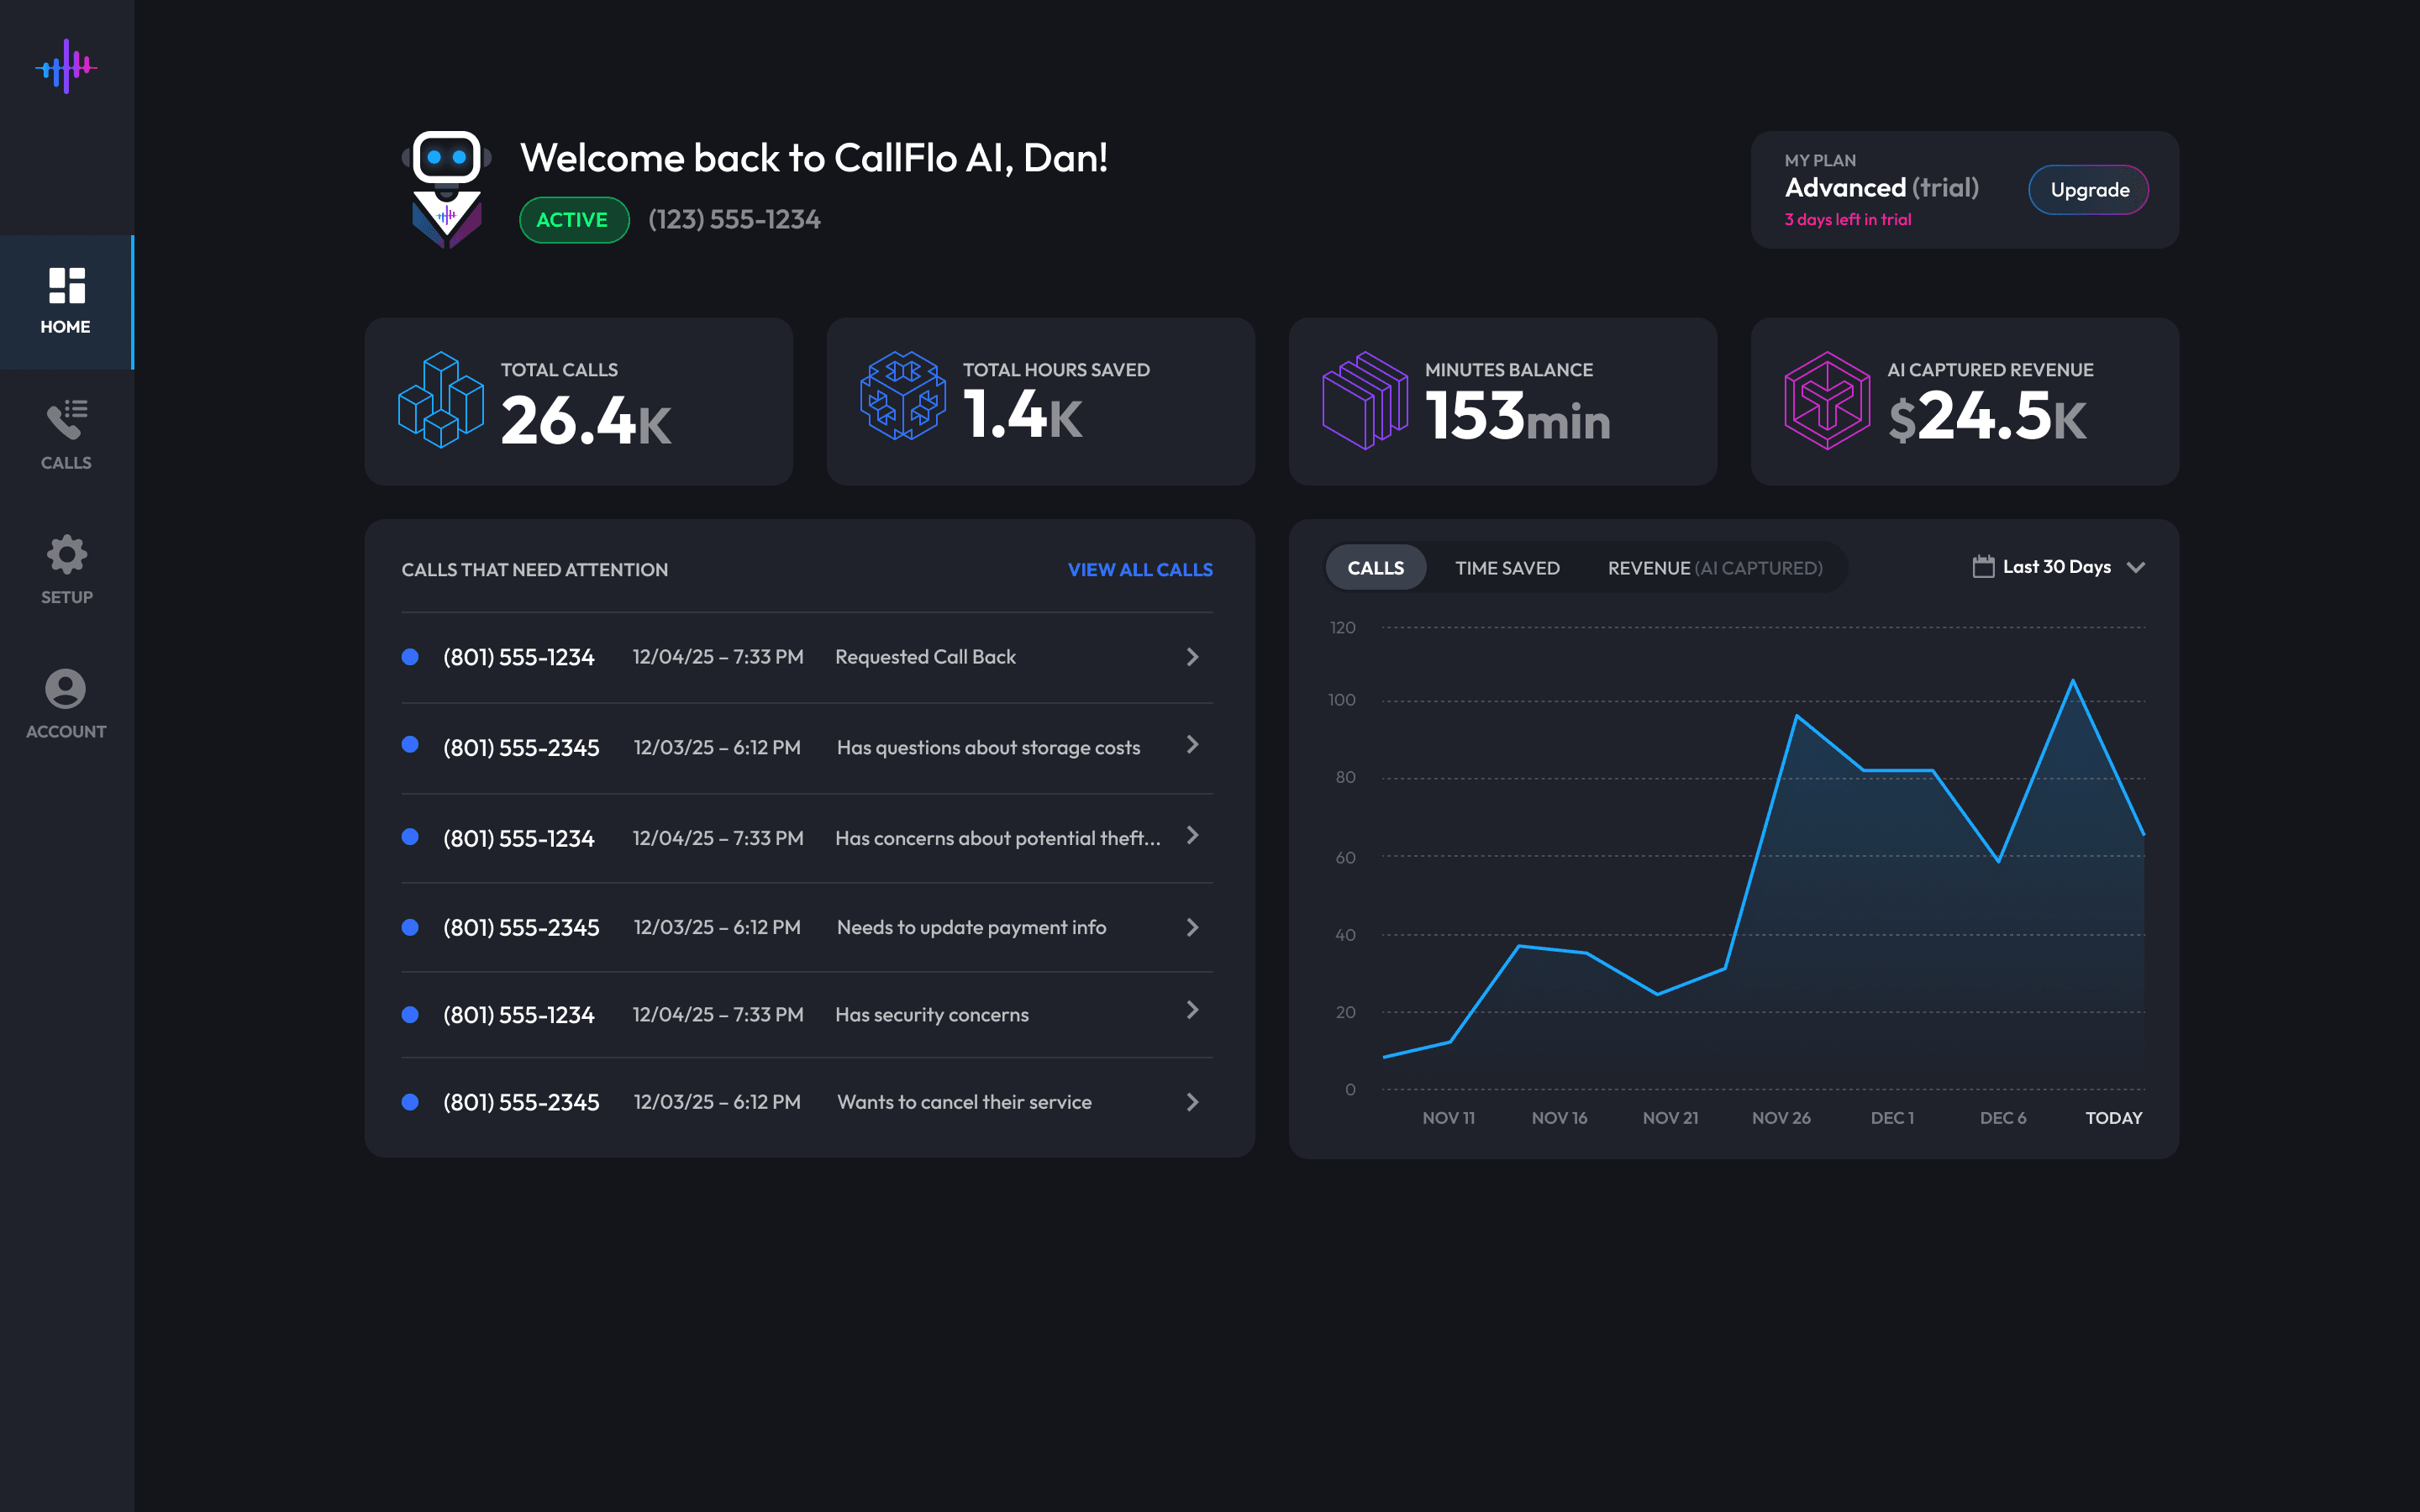Click the 153min balance value

click(x=1517, y=416)
